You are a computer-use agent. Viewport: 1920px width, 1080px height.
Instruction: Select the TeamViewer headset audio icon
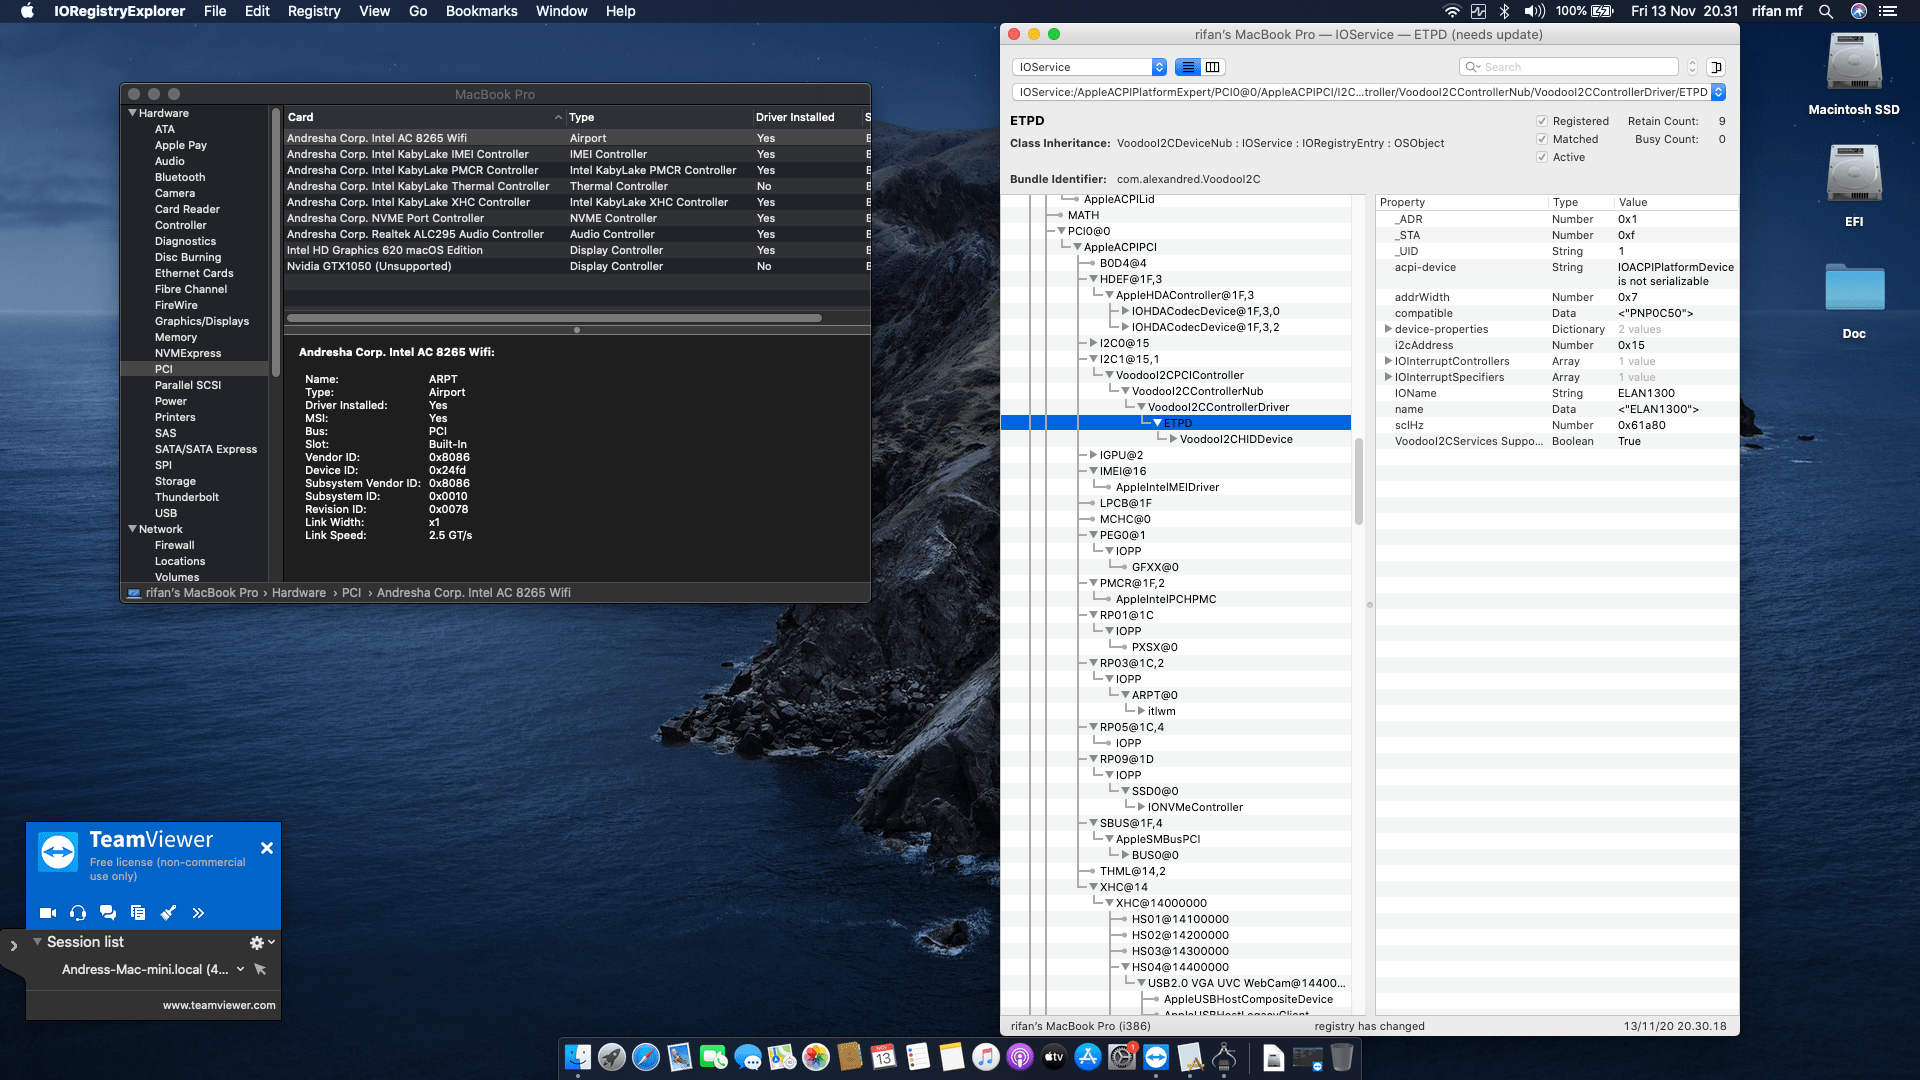(76, 912)
